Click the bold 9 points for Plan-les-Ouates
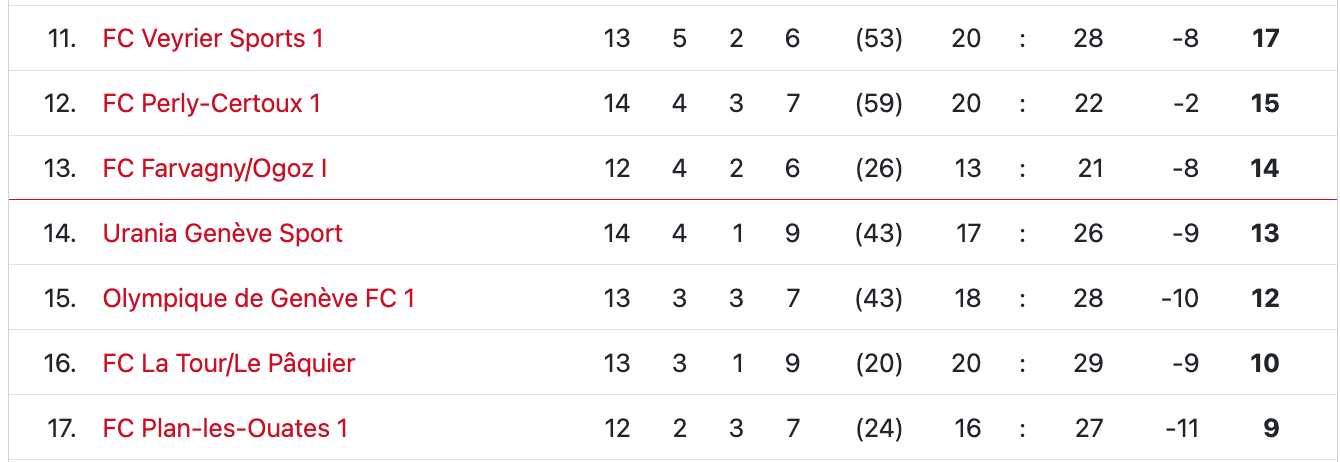The height and width of the screenshot is (462, 1340). [1271, 428]
